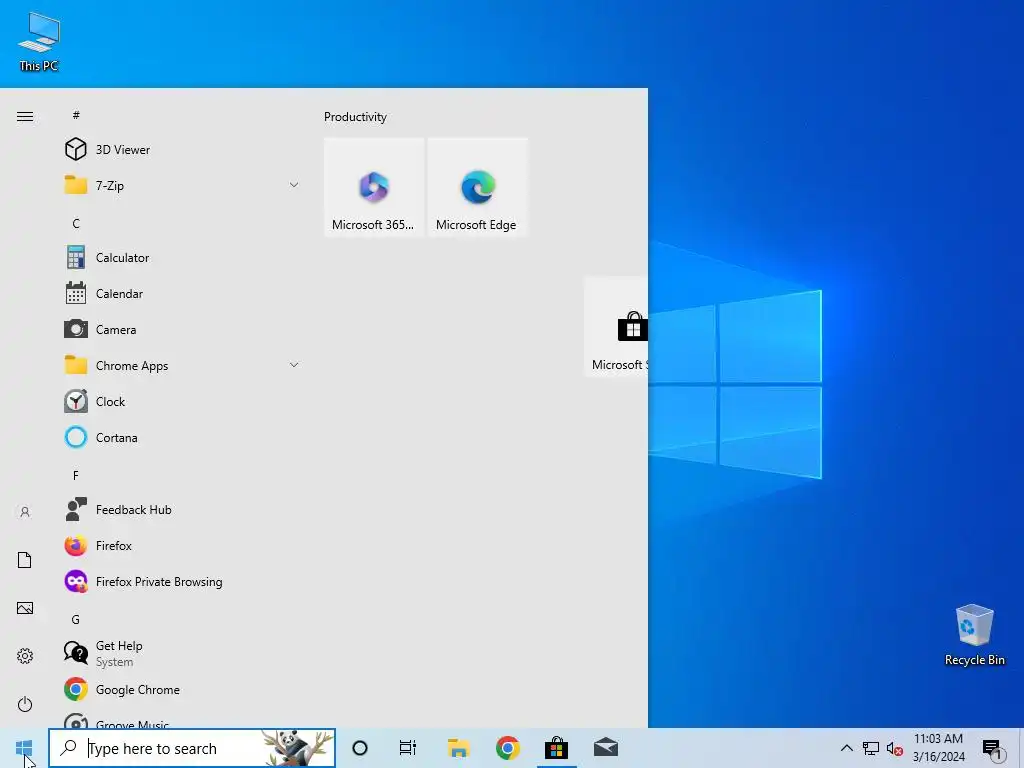Launch Chrome from the taskbar

tap(507, 748)
